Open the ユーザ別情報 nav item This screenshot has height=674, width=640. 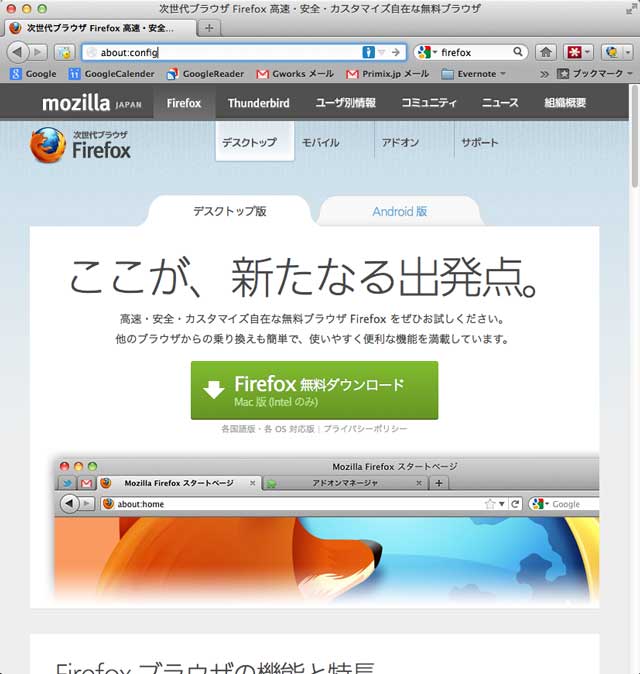coord(346,103)
